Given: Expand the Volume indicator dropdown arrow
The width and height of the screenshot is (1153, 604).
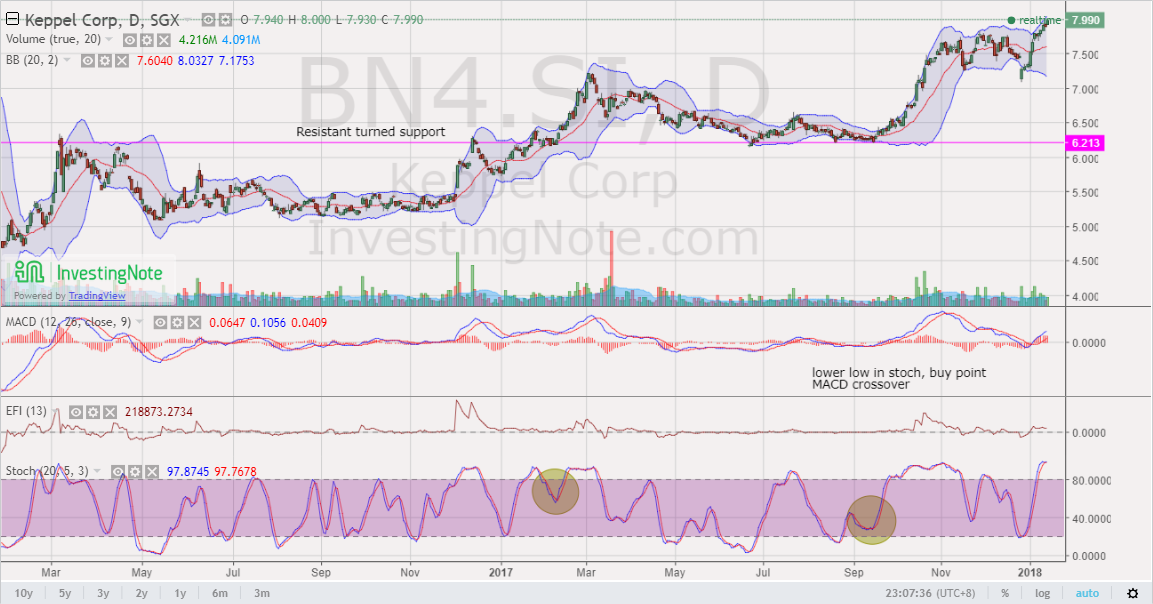Looking at the screenshot, I should [108, 40].
